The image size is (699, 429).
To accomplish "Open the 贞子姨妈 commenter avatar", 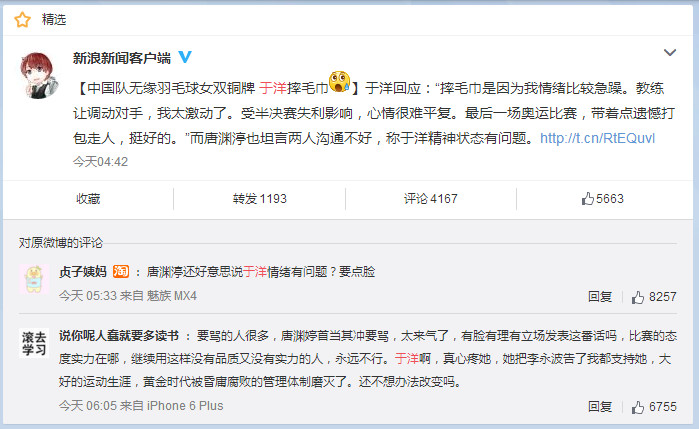I will point(34,279).
